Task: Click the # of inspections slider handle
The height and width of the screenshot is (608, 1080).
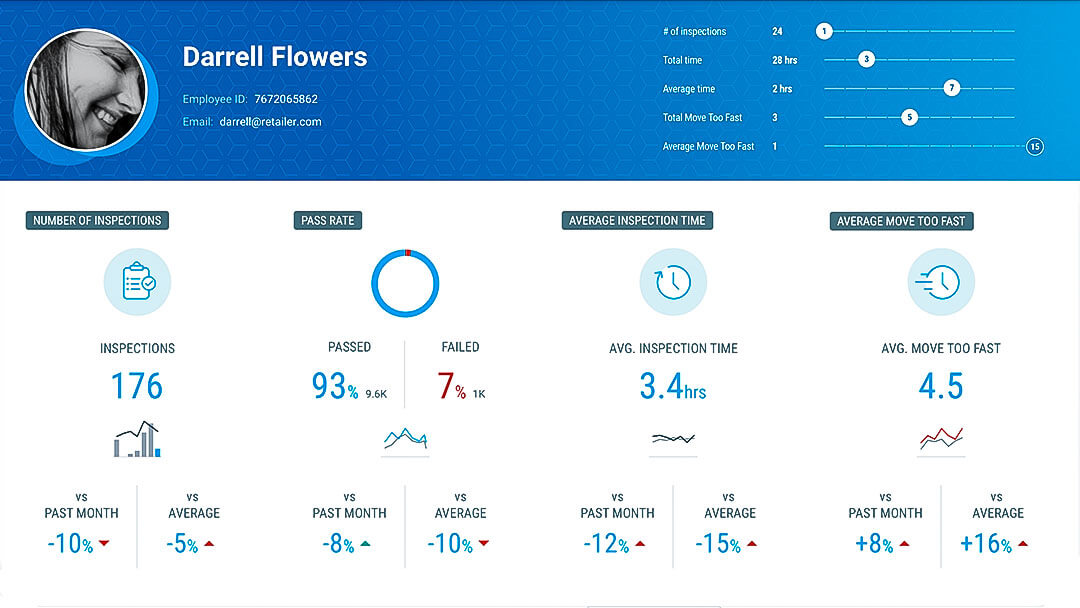Action: tap(824, 32)
